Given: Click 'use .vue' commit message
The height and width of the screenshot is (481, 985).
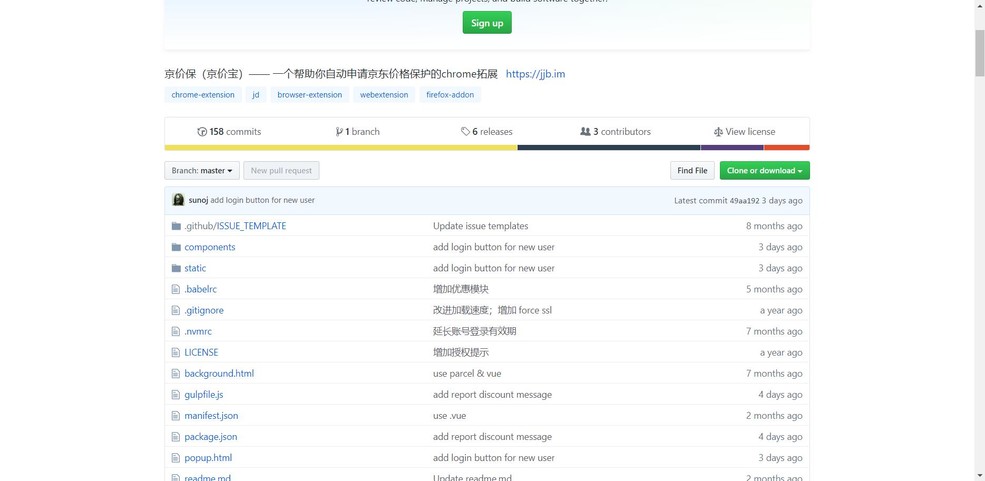Looking at the screenshot, I should tap(449, 416).
